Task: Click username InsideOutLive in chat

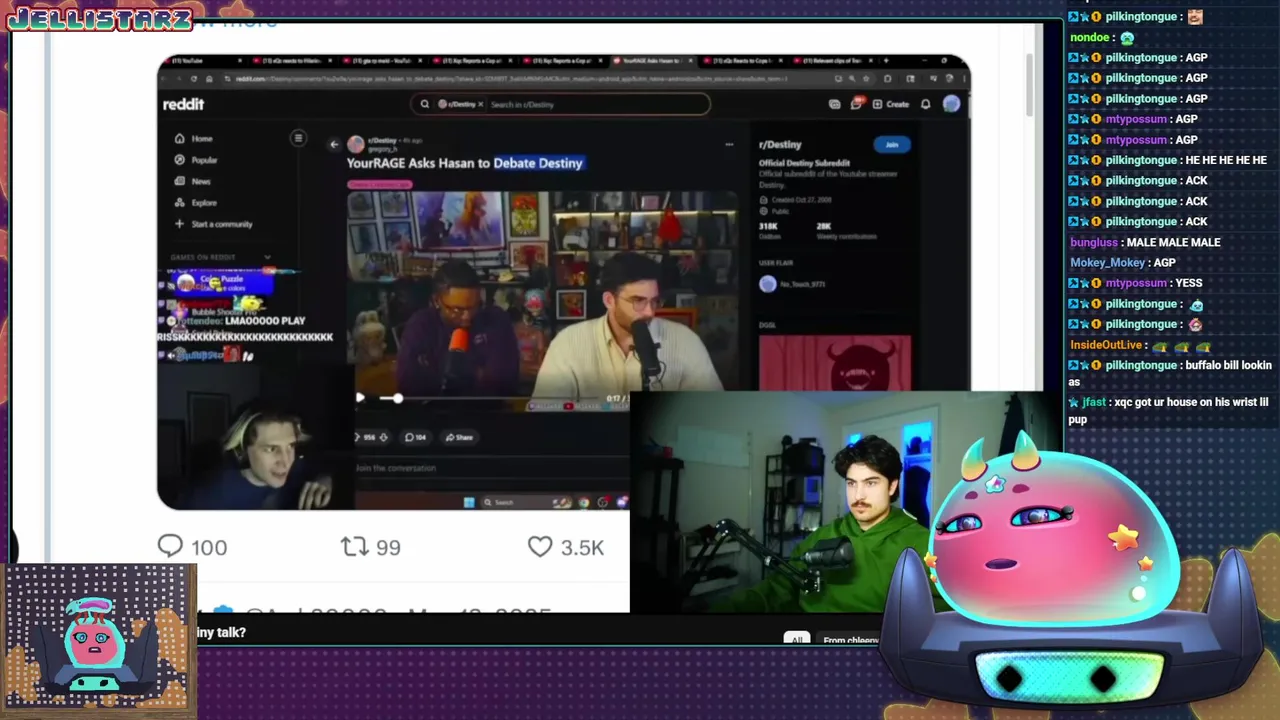Action: 1106,344
